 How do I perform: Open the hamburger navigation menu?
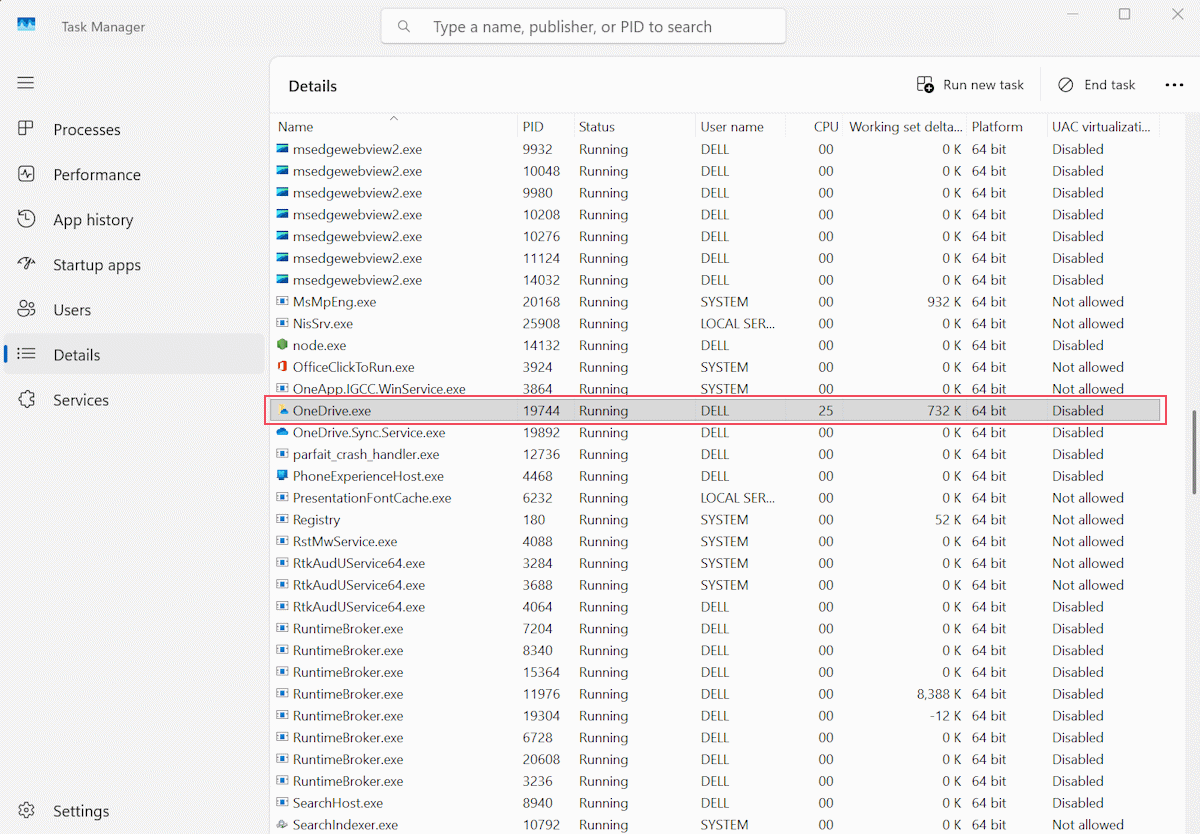pos(26,83)
